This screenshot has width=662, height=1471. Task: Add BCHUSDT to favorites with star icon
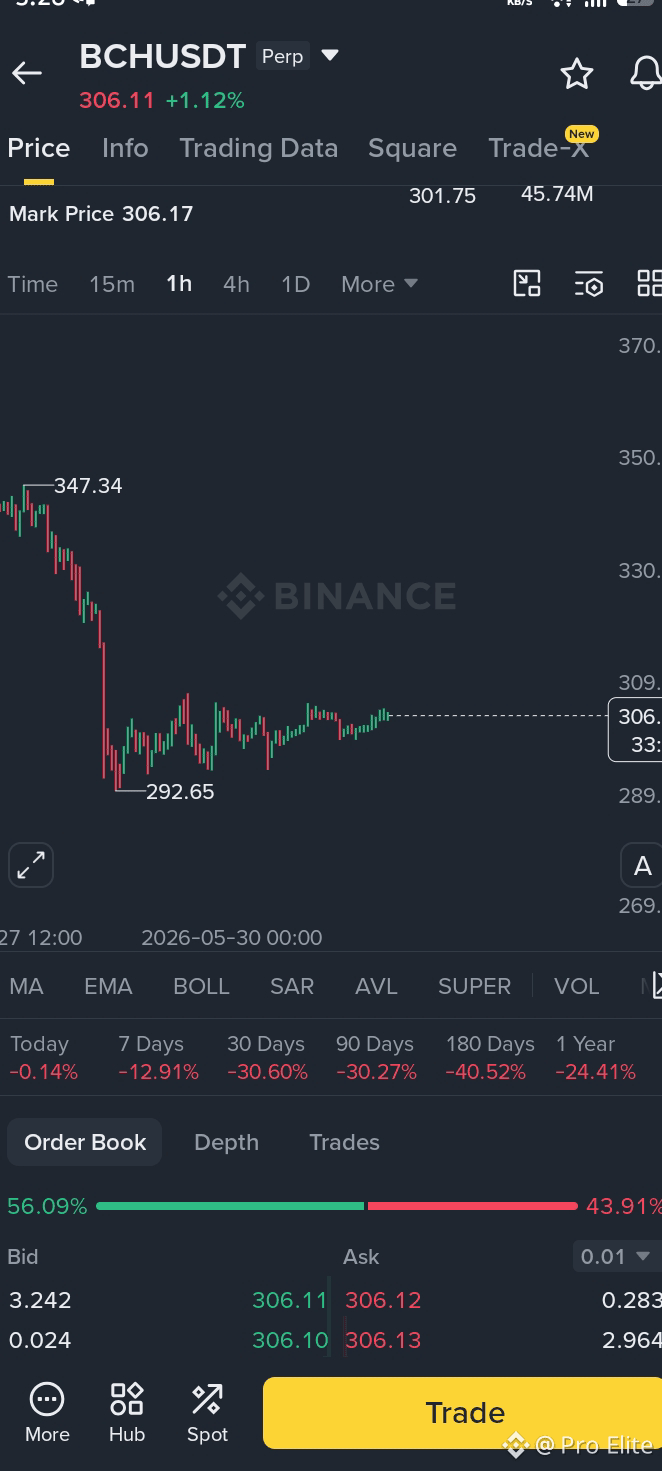(x=577, y=73)
